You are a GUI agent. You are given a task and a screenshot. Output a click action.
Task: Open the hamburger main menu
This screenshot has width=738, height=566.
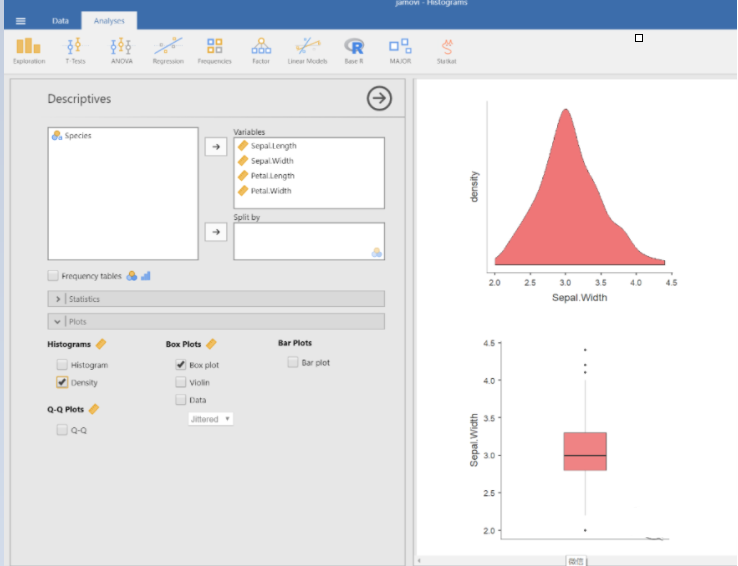point(21,21)
